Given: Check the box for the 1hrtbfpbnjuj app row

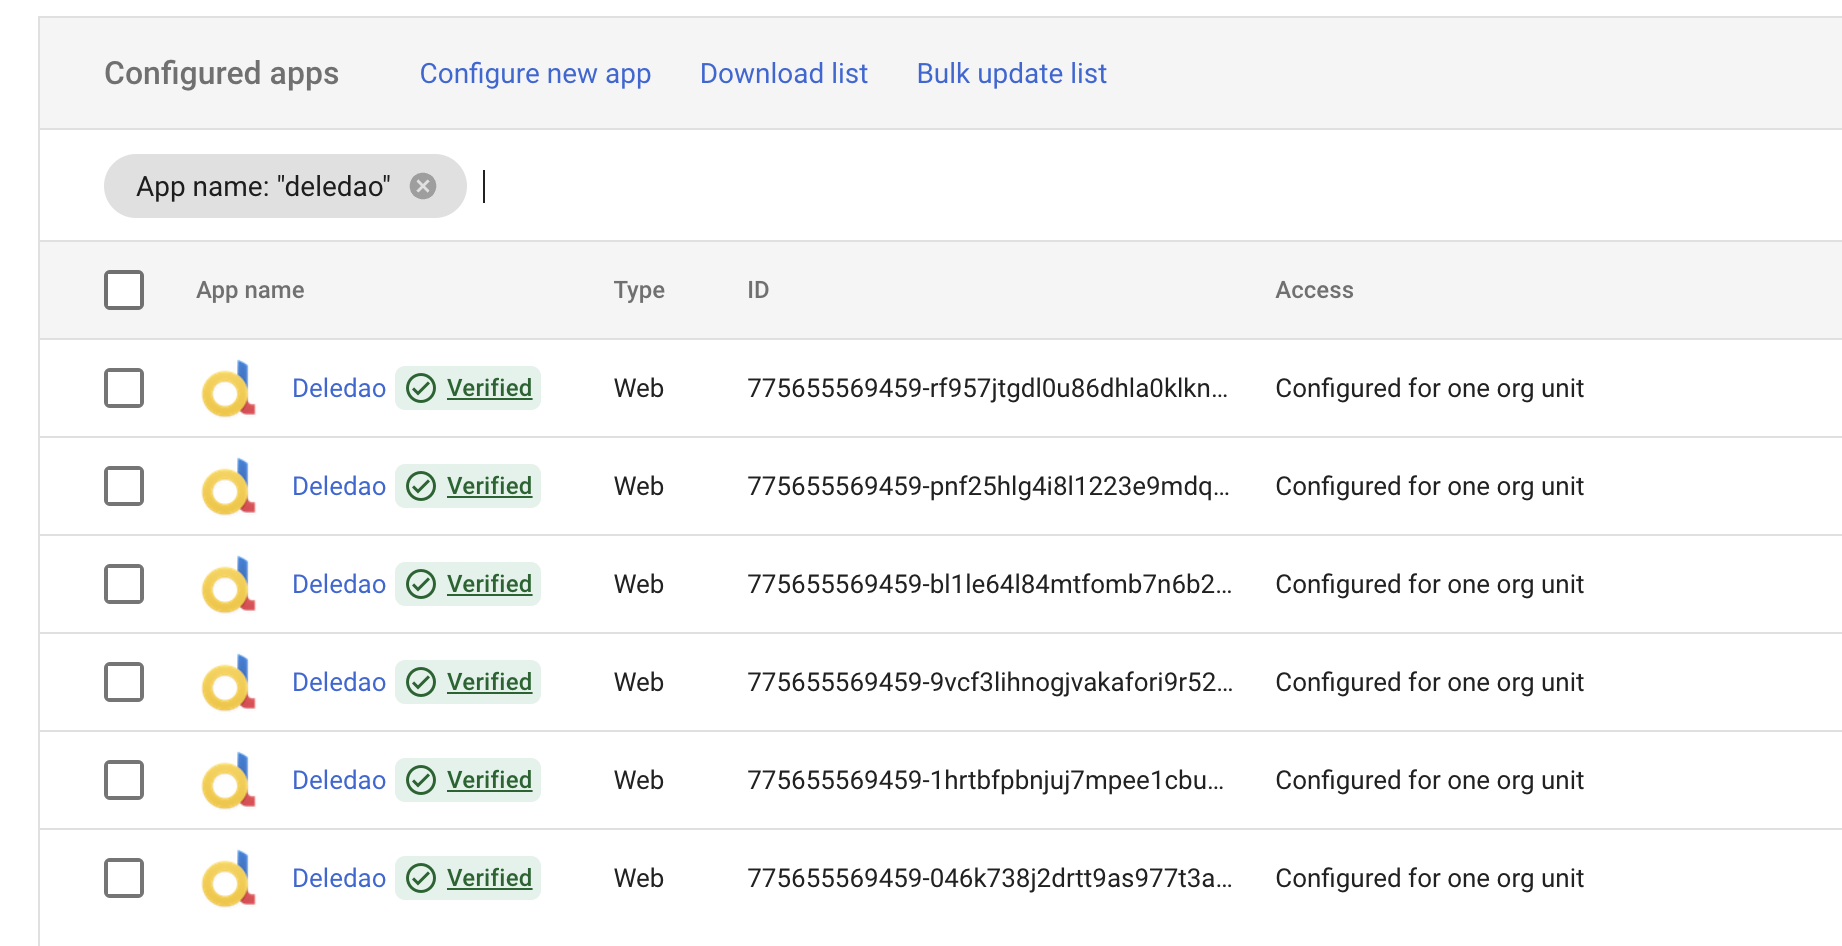Looking at the screenshot, I should (124, 780).
